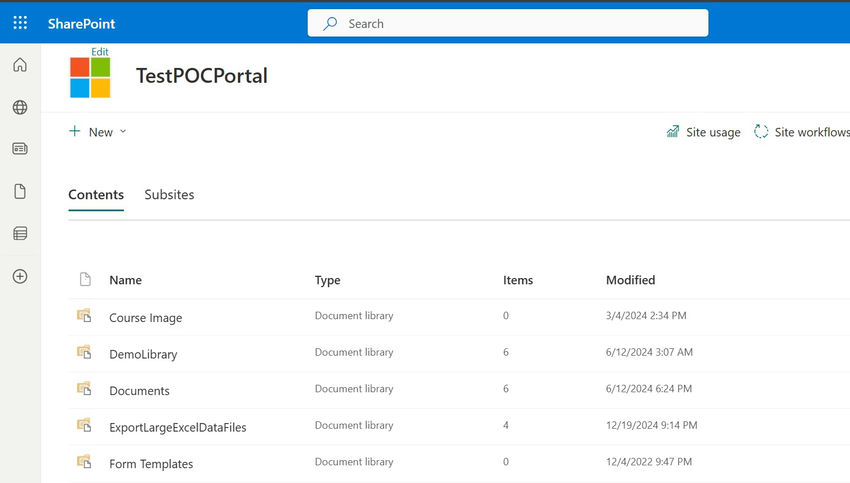The height and width of the screenshot is (483, 850).
Task: Open the globe sites icon in sidebar
Action: point(20,107)
